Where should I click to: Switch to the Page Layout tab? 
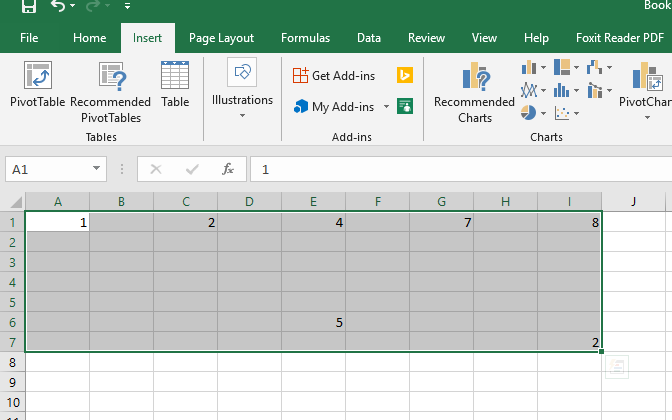pos(222,38)
